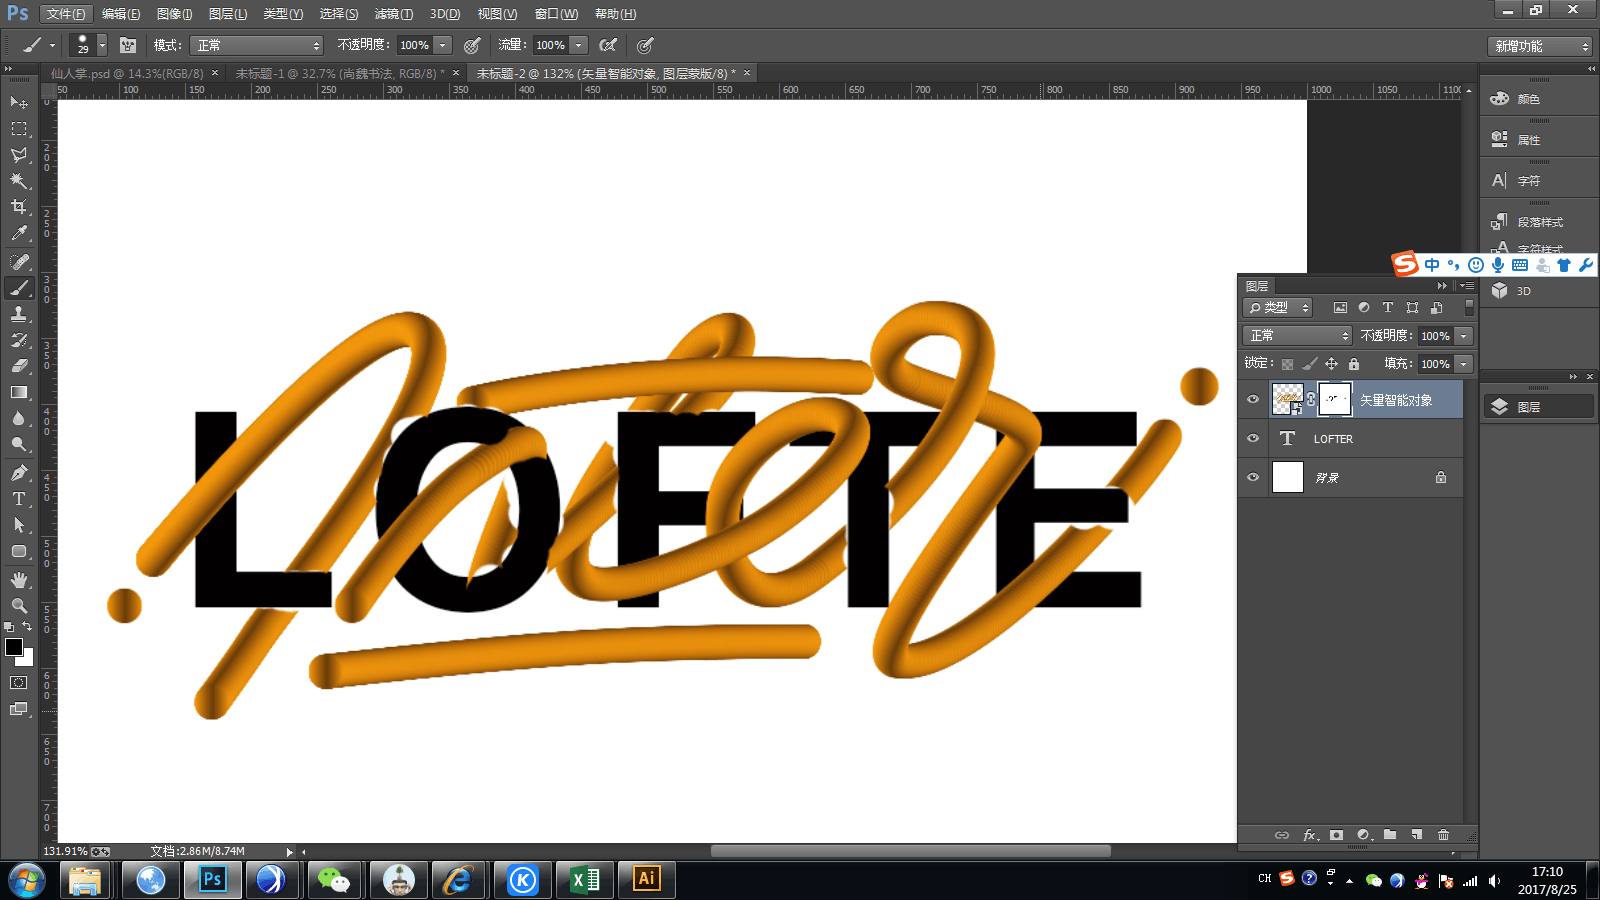
Task: Click the background color swatch
Action: [27, 660]
